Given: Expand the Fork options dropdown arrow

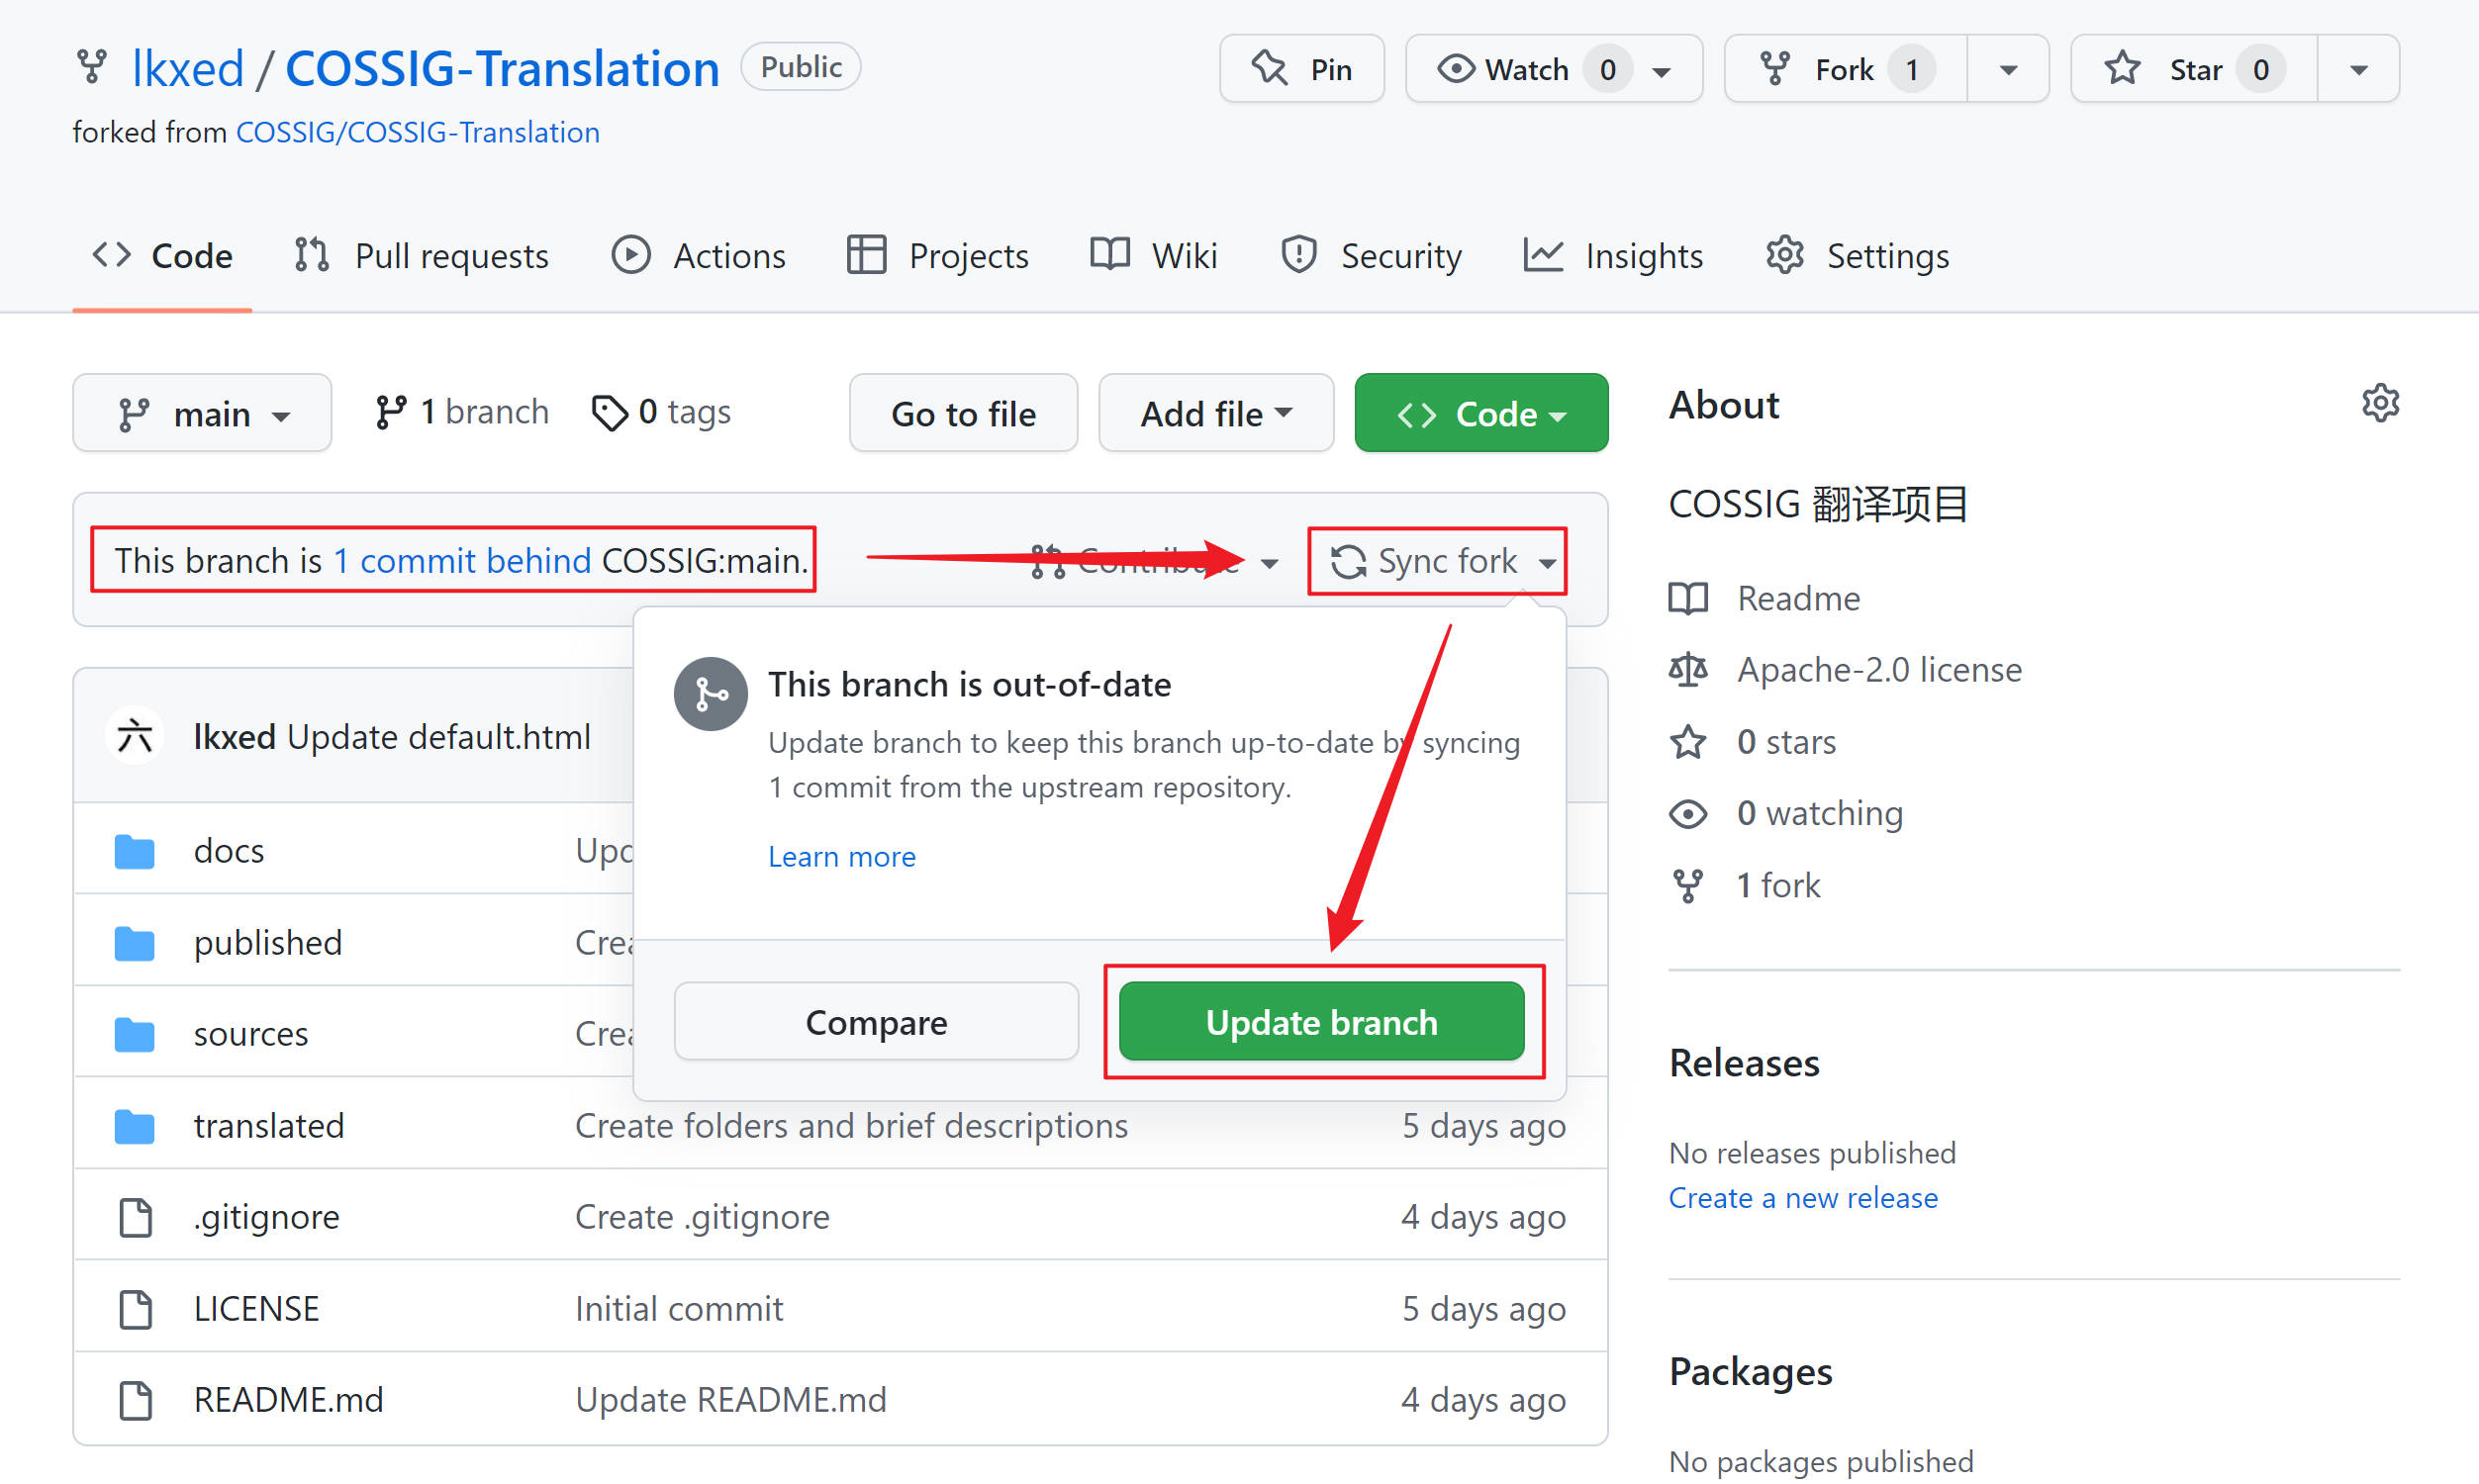Looking at the screenshot, I should click(2008, 69).
